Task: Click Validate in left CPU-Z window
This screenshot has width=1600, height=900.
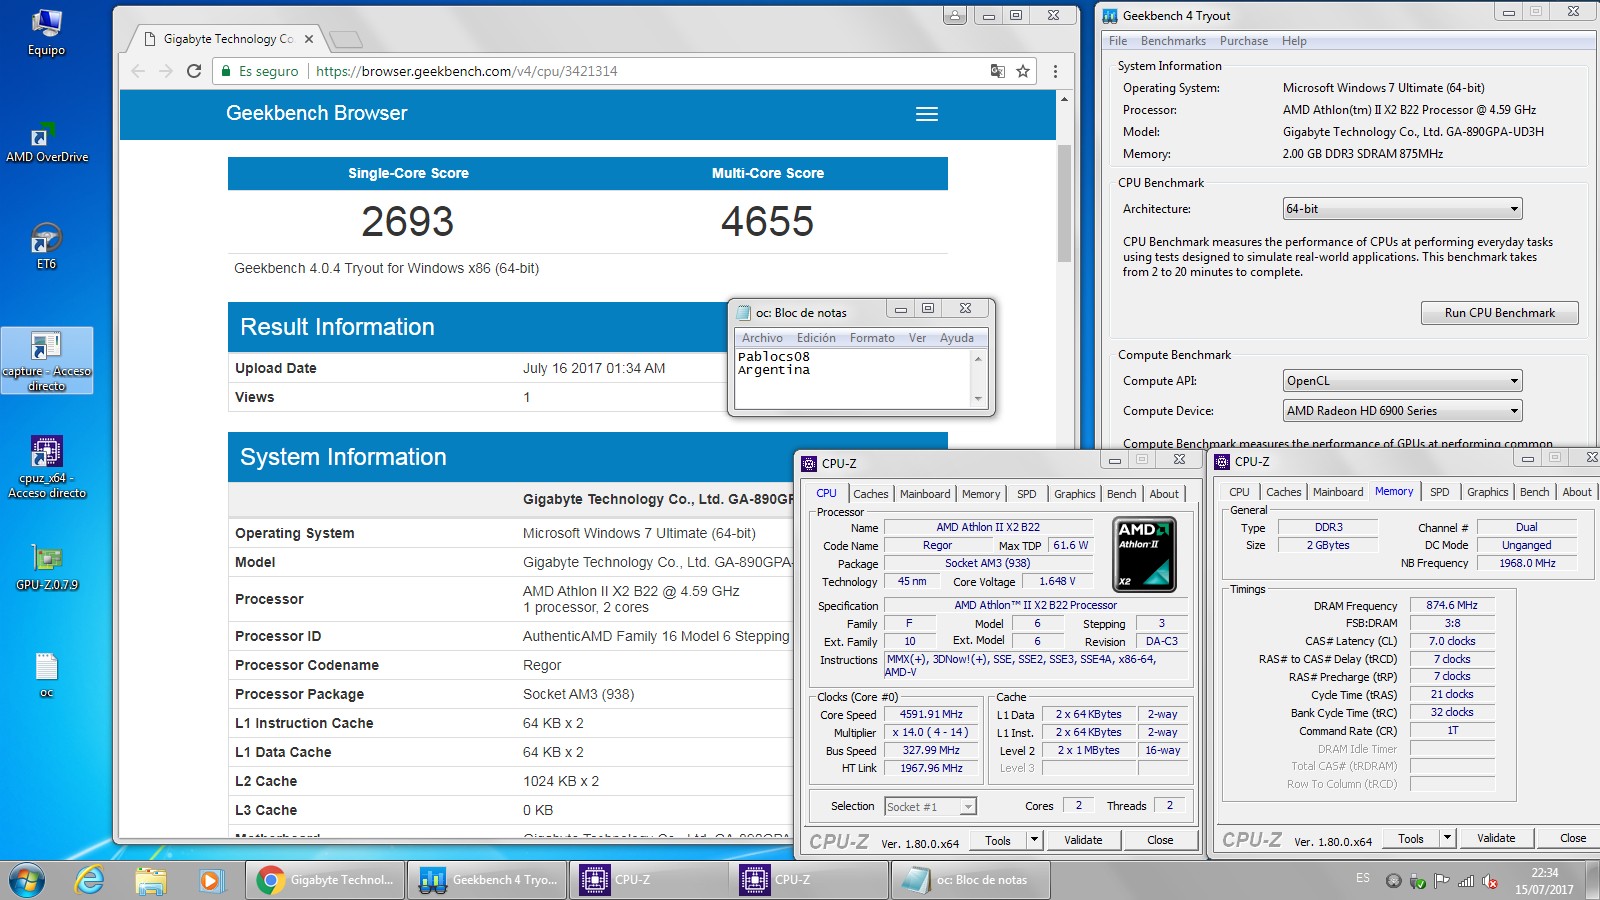Action: (1083, 840)
